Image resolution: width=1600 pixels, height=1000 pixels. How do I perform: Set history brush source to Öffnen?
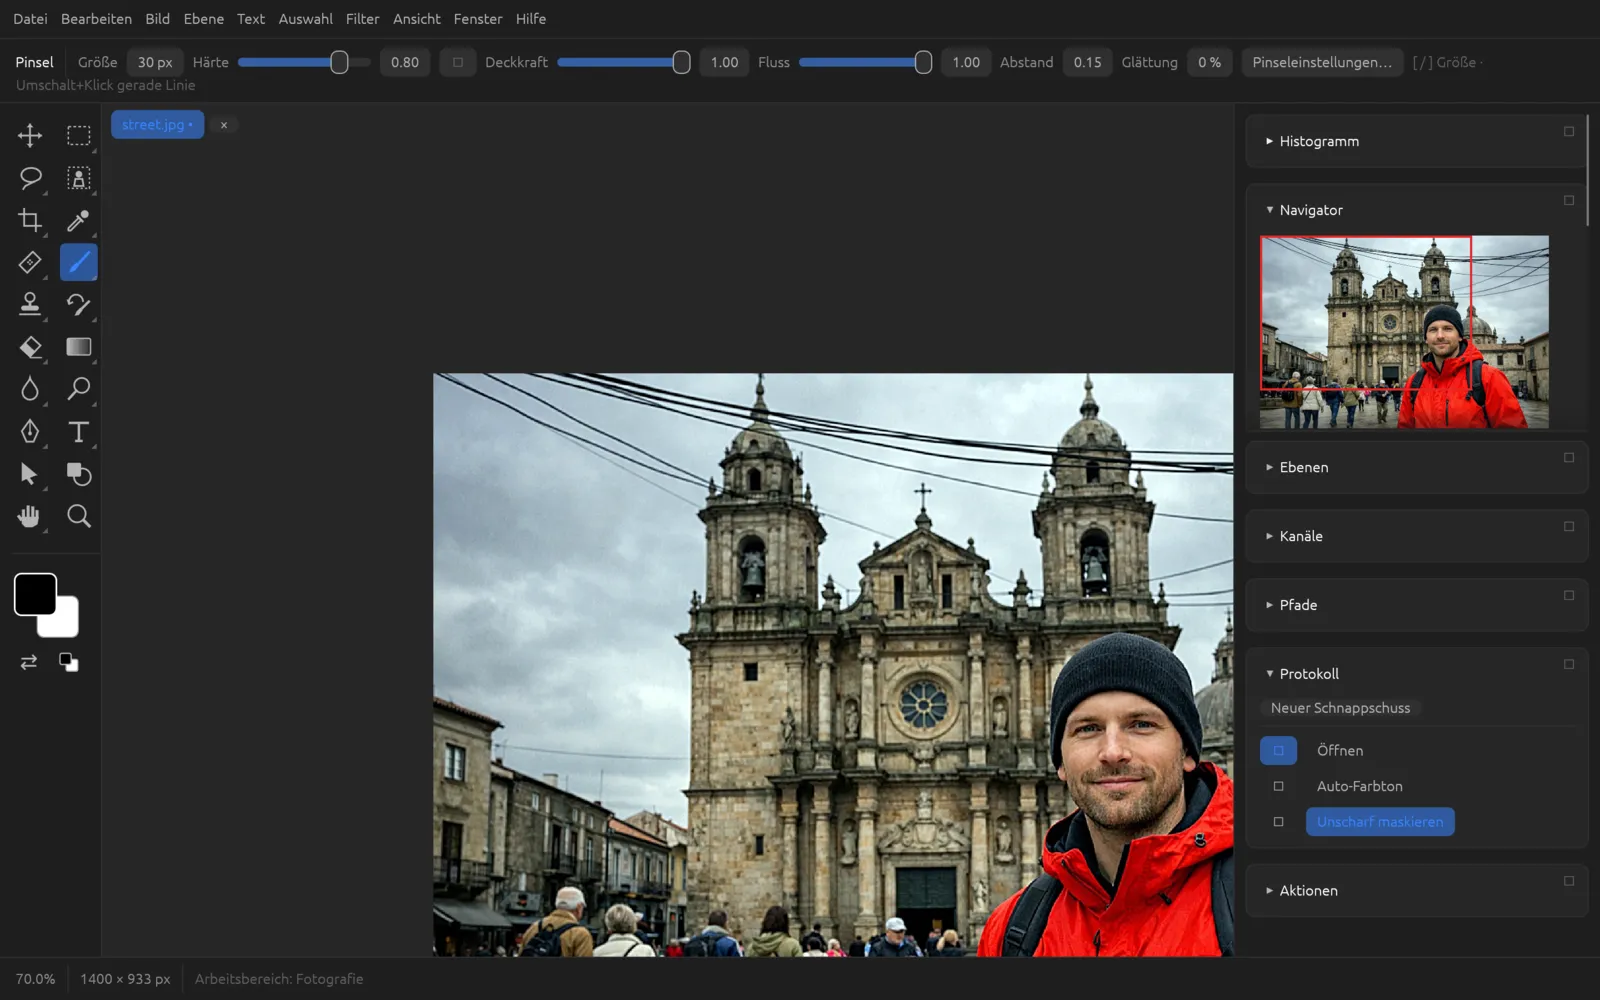point(1278,750)
